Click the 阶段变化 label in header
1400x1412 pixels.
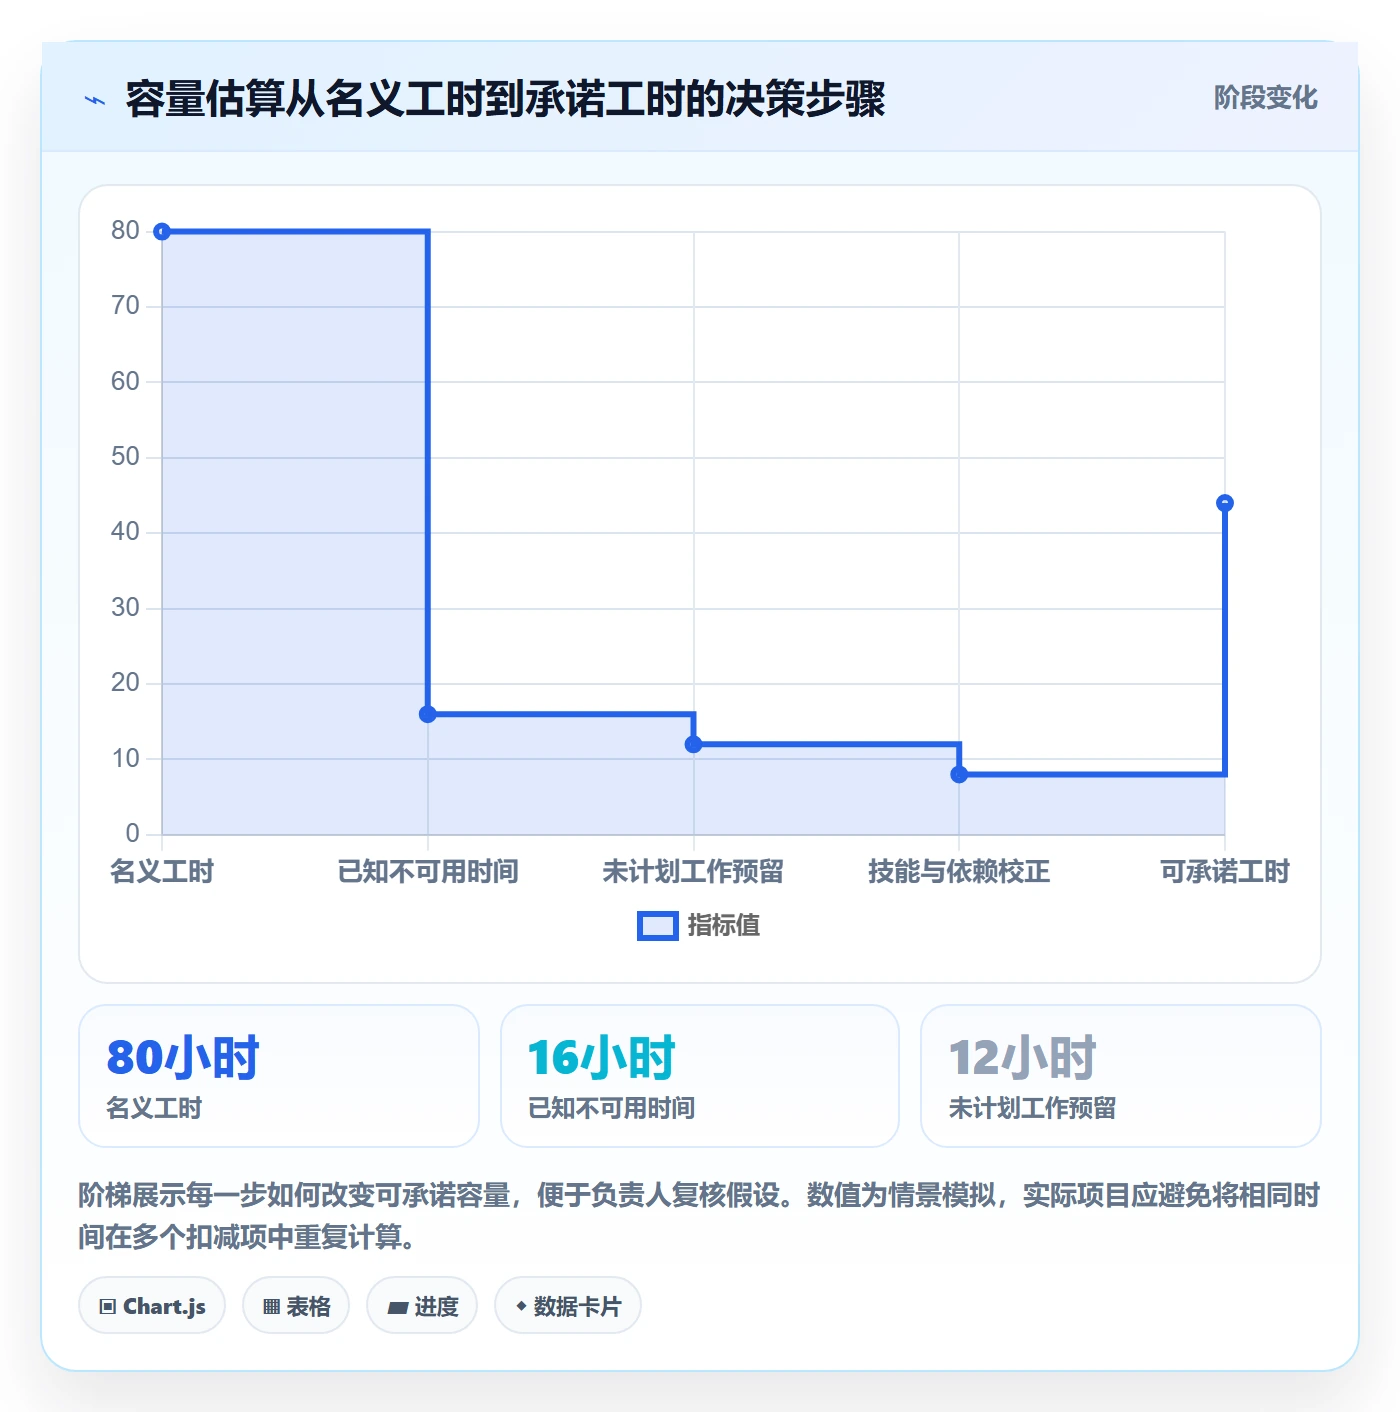tap(1265, 98)
